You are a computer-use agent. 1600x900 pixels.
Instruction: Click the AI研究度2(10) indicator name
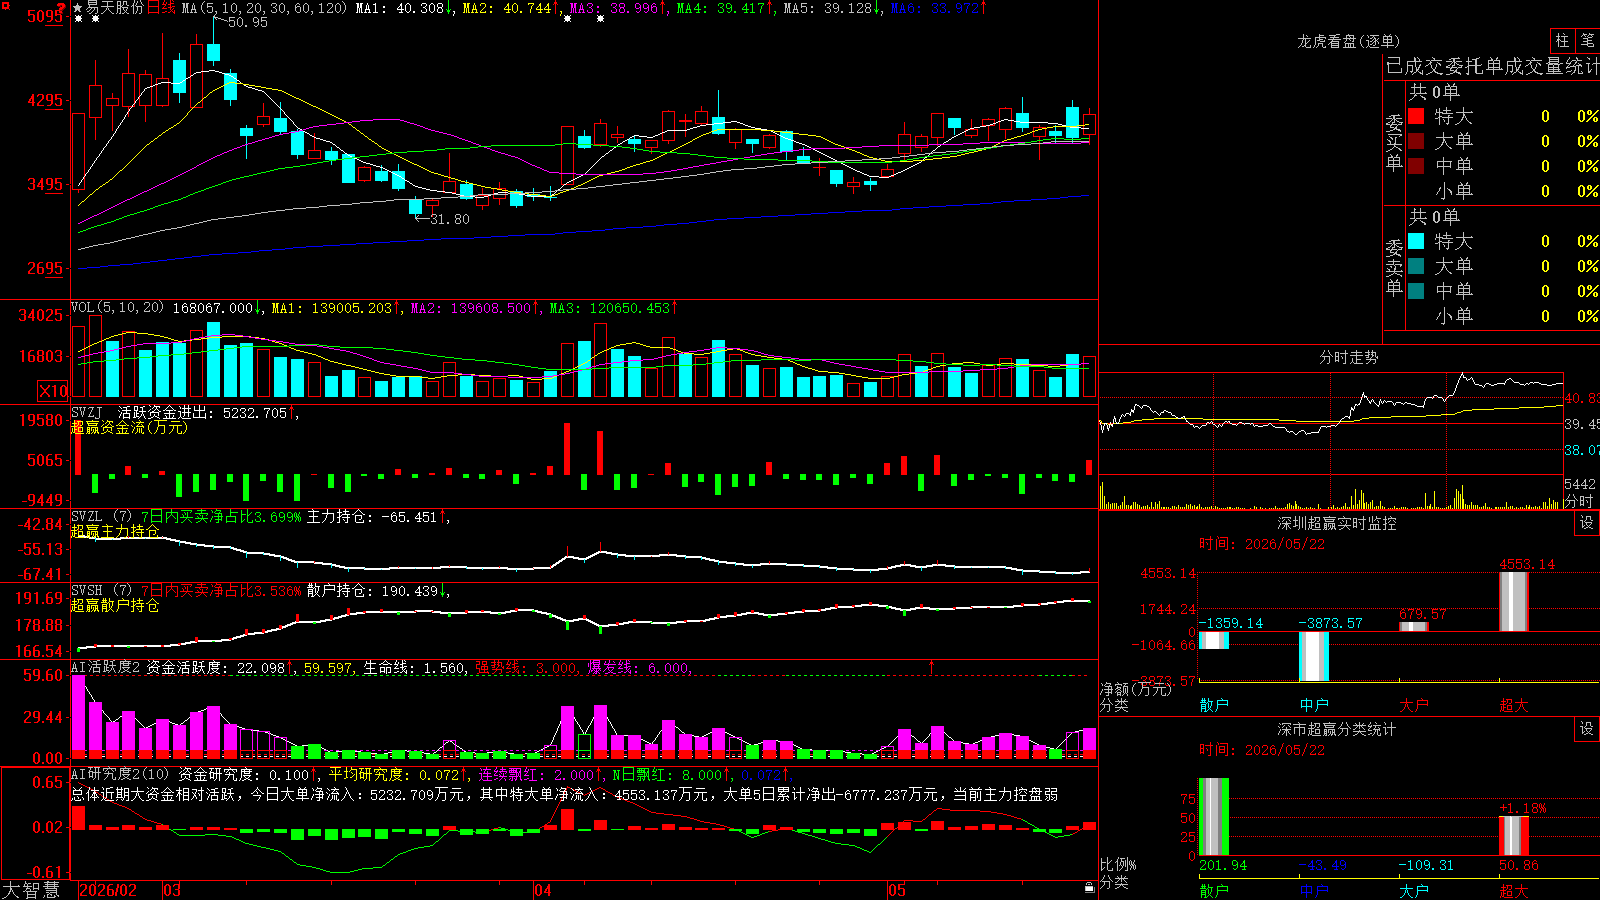(120, 774)
